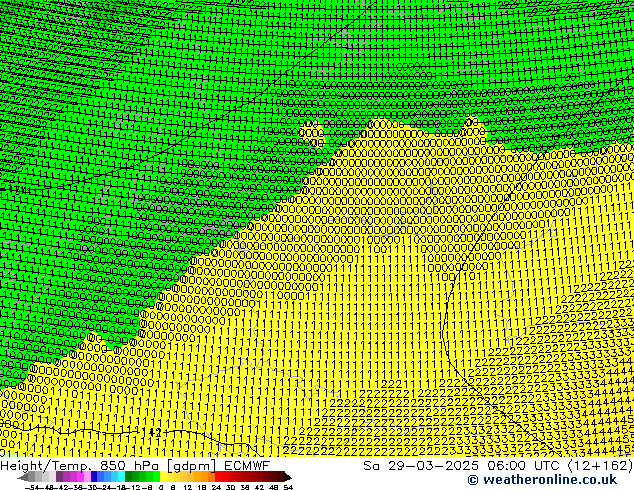The height and width of the screenshot is (490, 634).
Task: Click the '142' contour label on the map
Action: coord(154,433)
